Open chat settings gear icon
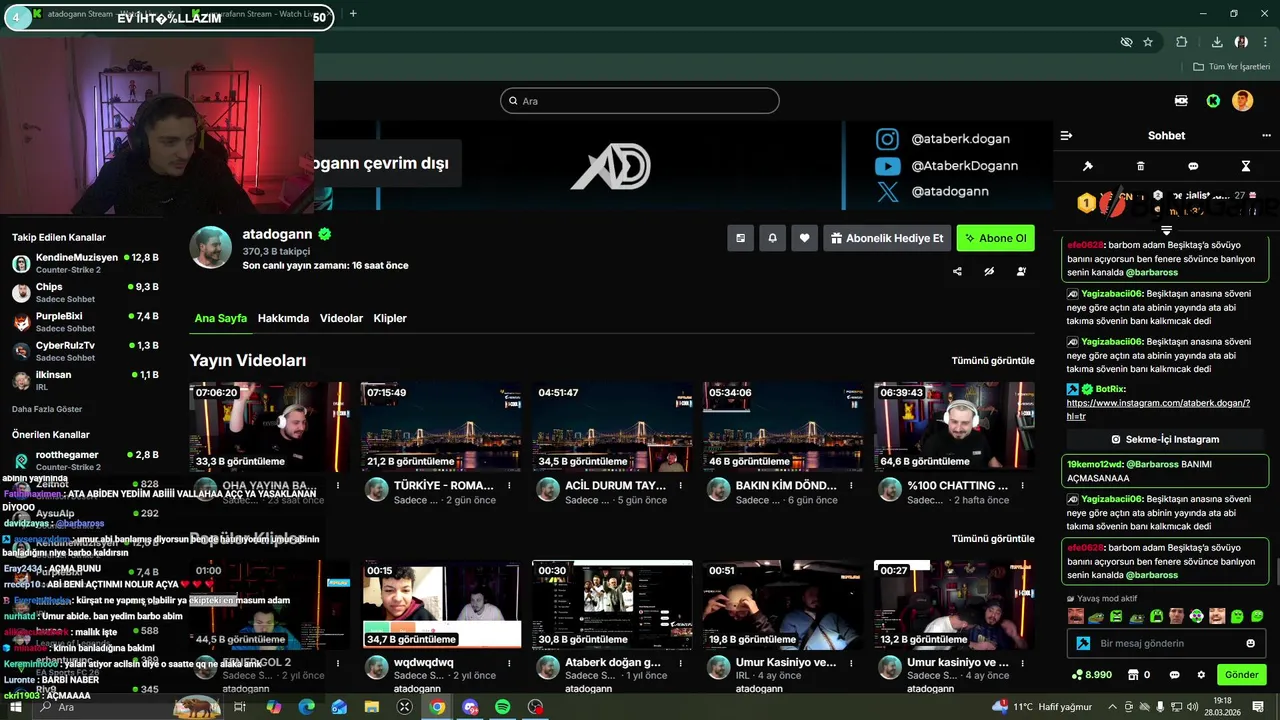The width and height of the screenshot is (1280, 720). pos(1201,675)
